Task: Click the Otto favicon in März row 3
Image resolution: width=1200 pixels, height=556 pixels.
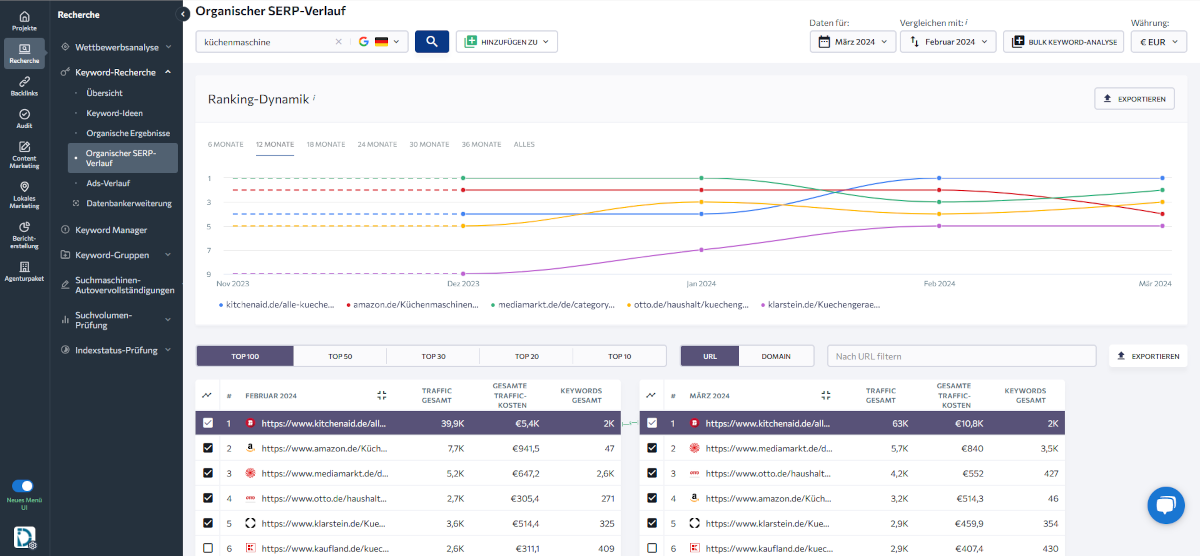Action: click(x=694, y=473)
